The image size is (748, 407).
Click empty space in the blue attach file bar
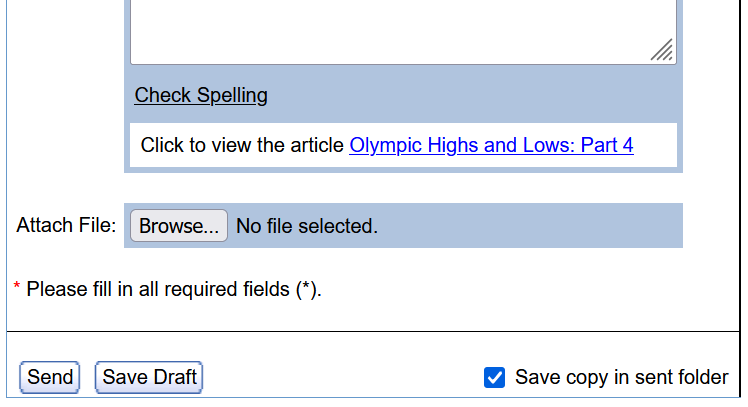(x=530, y=226)
